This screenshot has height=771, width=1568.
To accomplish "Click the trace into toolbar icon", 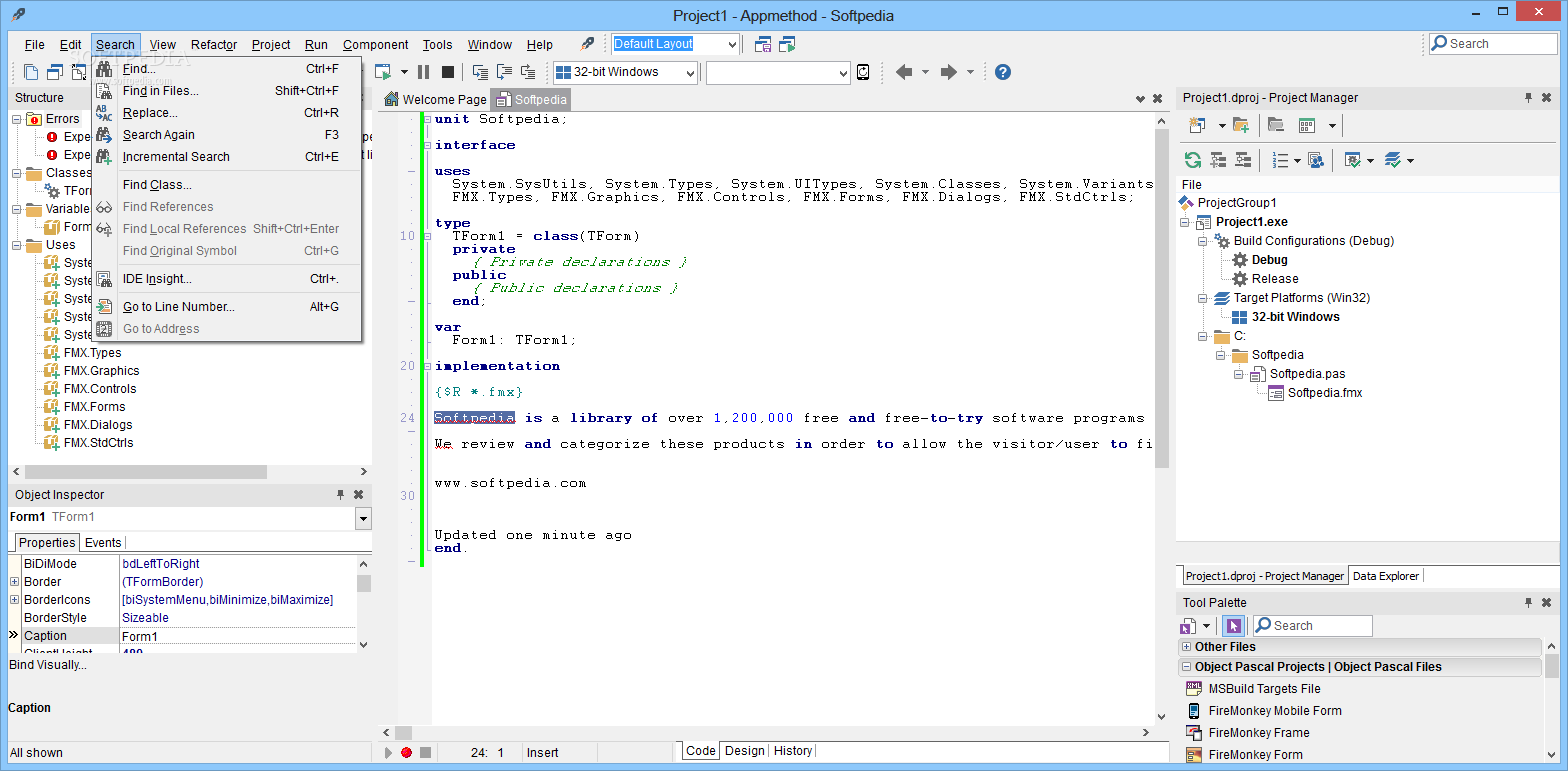I will tap(480, 72).
